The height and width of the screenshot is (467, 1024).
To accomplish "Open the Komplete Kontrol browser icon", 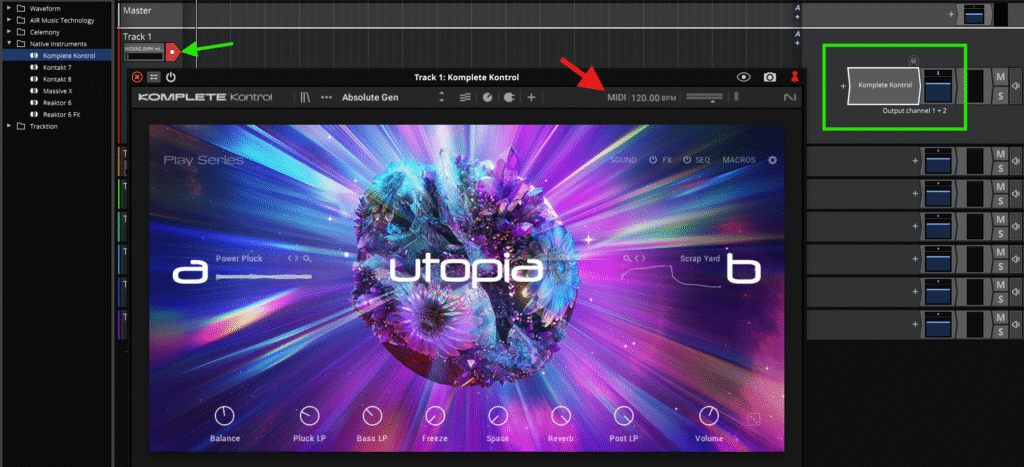I will (x=305, y=97).
